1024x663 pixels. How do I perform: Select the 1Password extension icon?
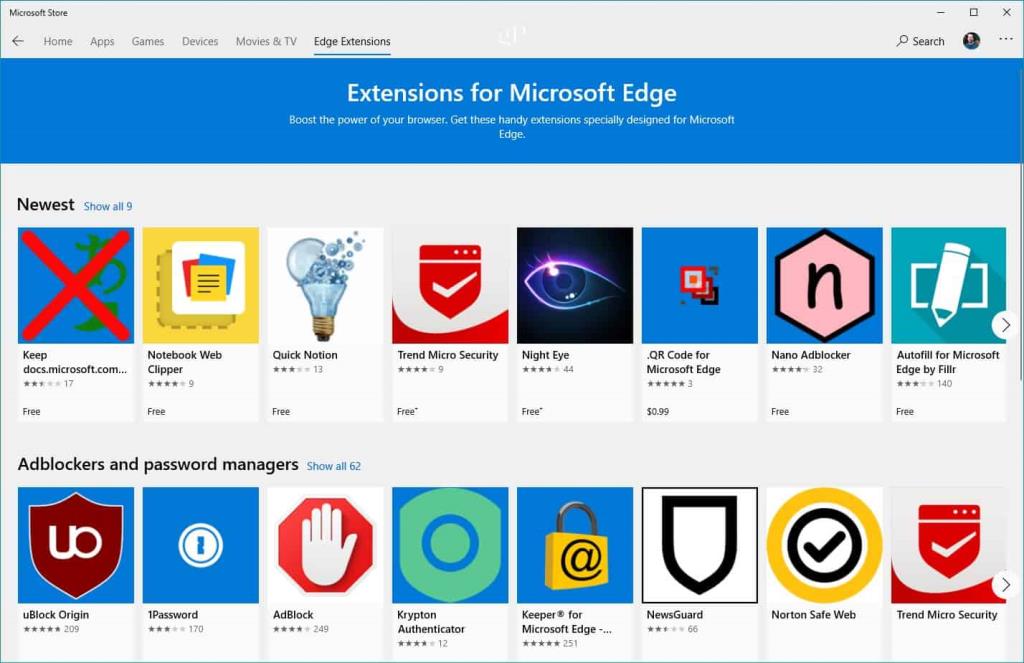click(x=200, y=545)
